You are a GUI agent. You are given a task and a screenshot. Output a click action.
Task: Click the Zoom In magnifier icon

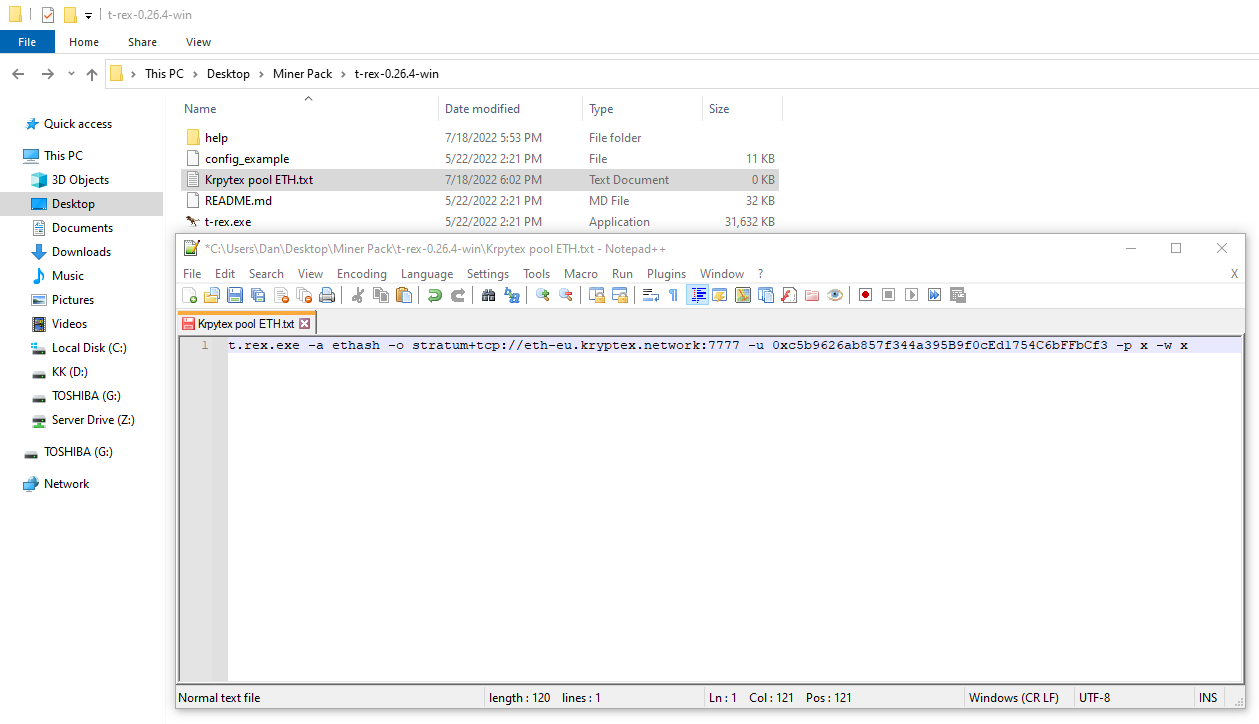[x=542, y=295]
